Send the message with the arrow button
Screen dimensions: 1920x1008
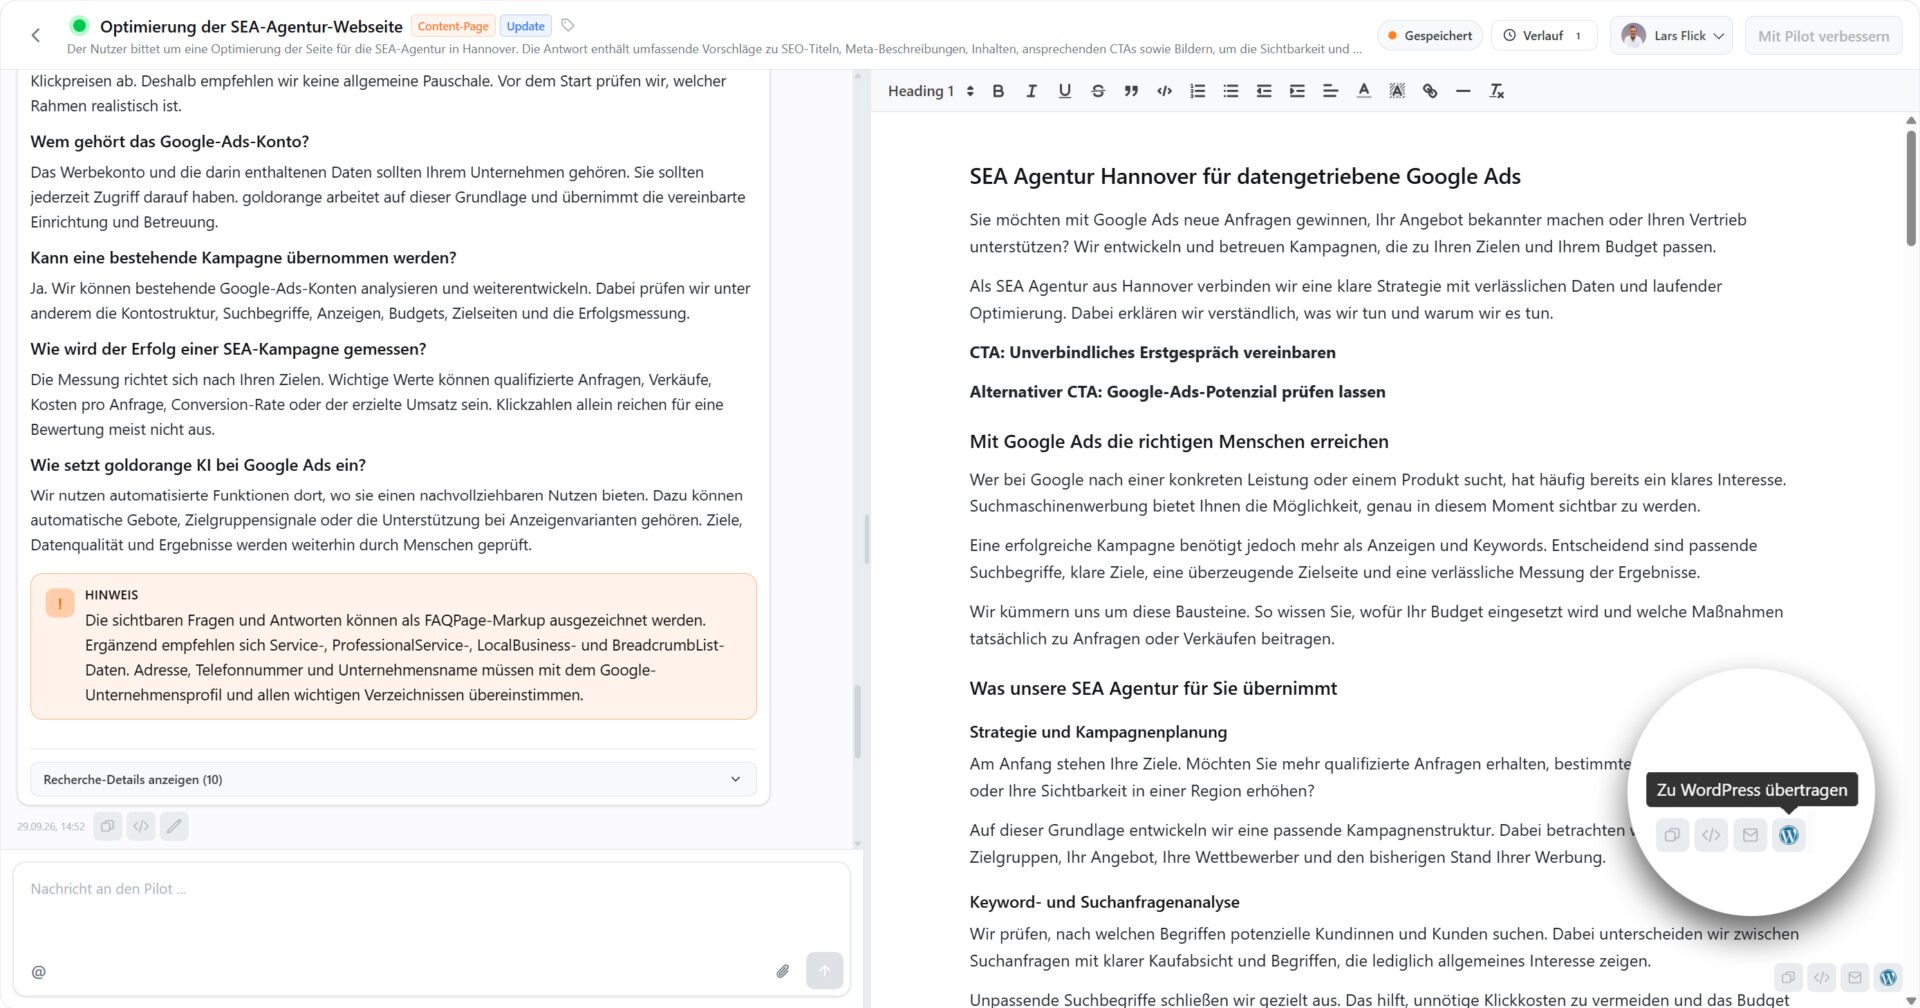pyautogui.click(x=825, y=970)
